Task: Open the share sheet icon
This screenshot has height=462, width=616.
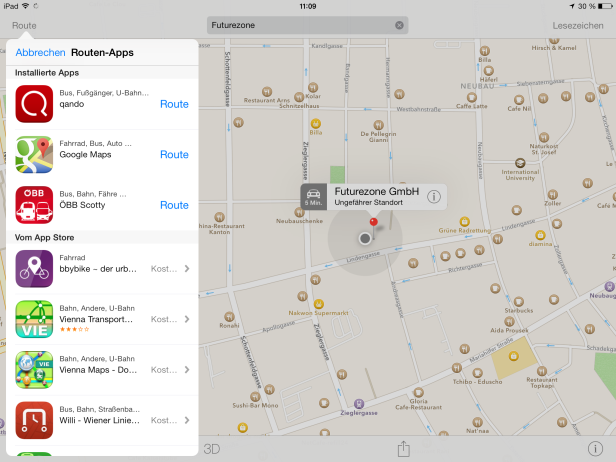Action: pos(403,448)
